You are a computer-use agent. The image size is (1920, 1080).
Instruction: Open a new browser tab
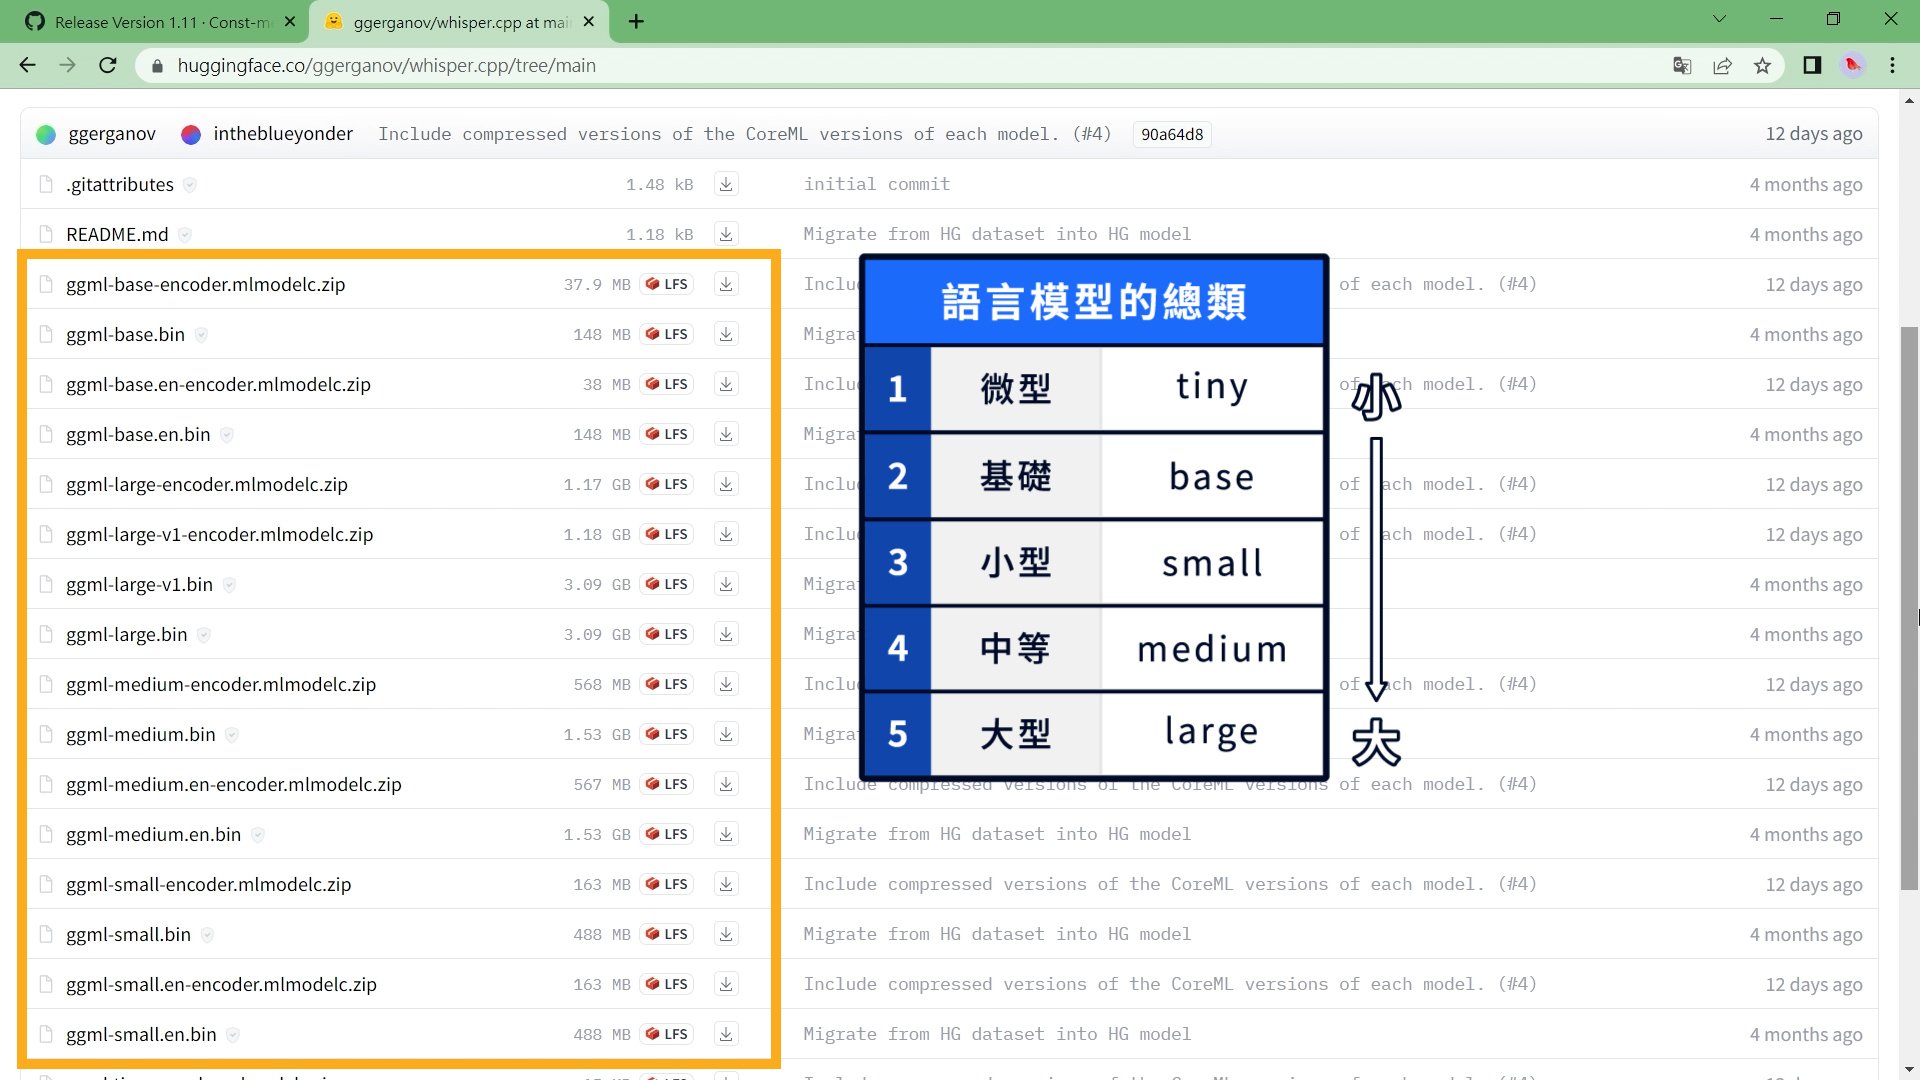[x=636, y=22]
